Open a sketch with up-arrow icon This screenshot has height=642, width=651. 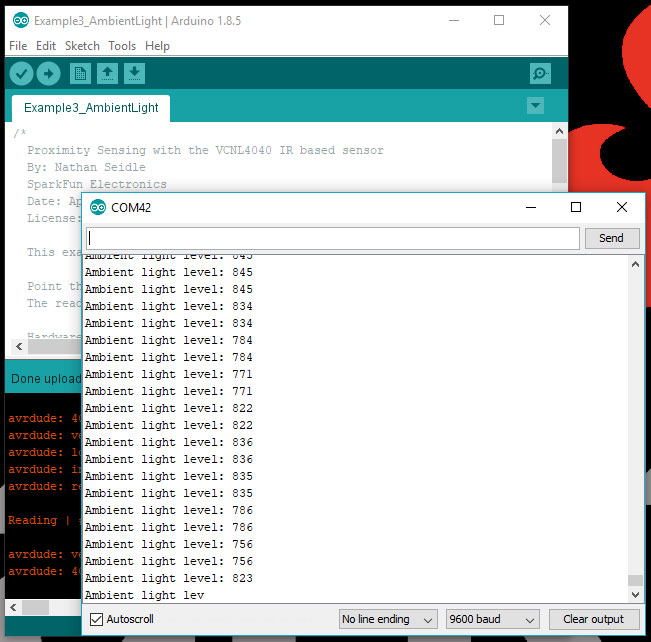(x=107, y=74)
